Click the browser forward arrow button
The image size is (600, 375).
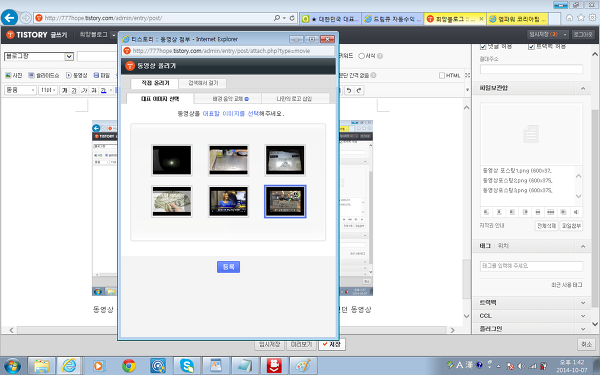pyautogui.click(x=26, y=18)
